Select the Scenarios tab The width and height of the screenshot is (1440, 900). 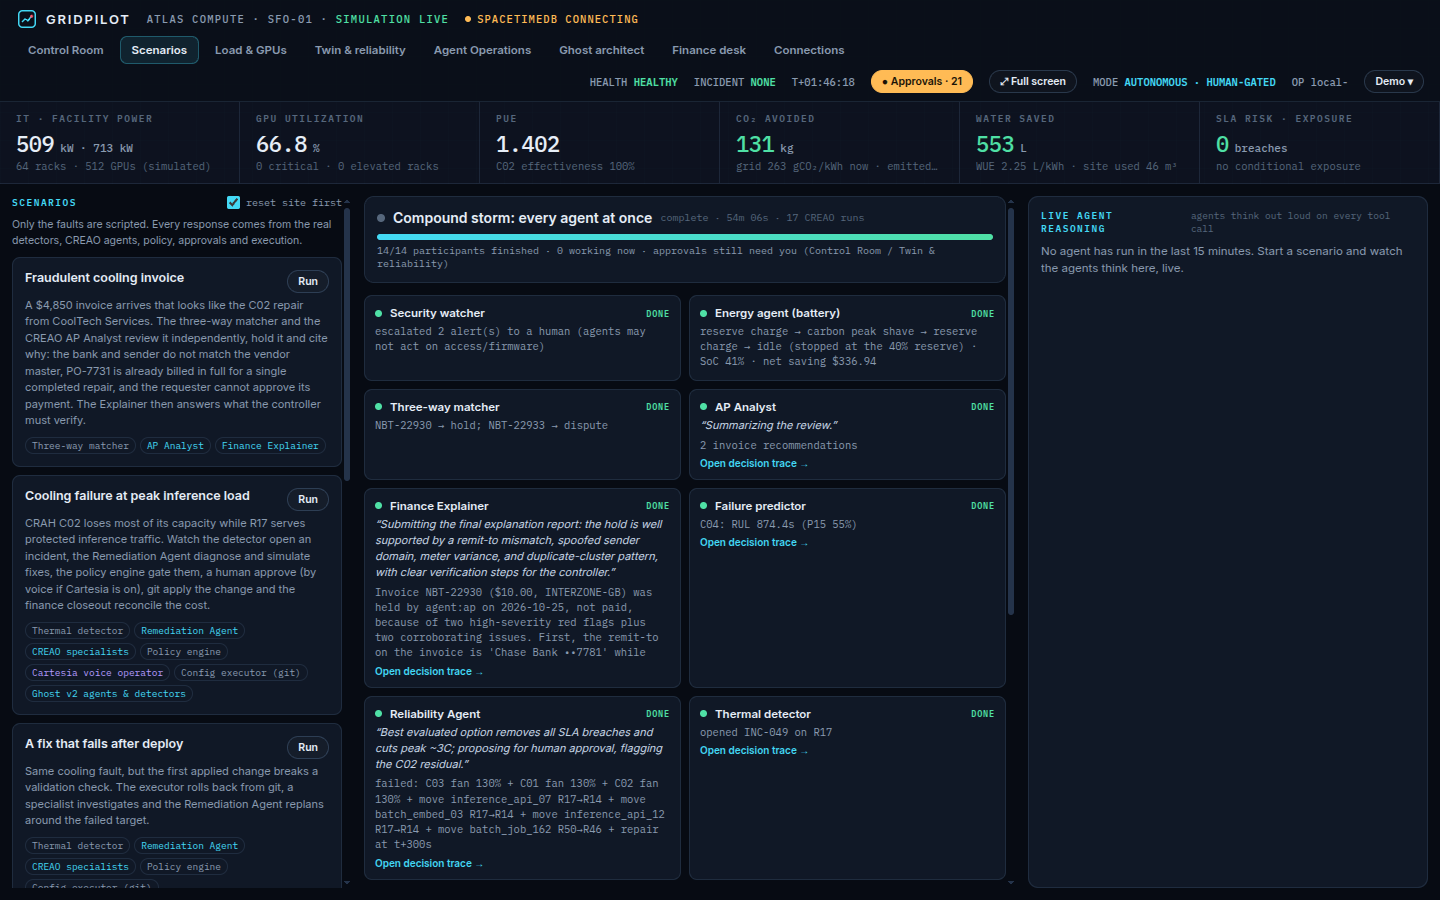tap(159, 50)
